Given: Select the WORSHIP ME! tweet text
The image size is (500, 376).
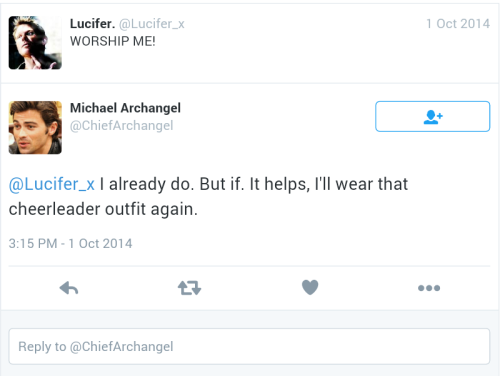Looking at the screenshot, I should coord(113,41).
